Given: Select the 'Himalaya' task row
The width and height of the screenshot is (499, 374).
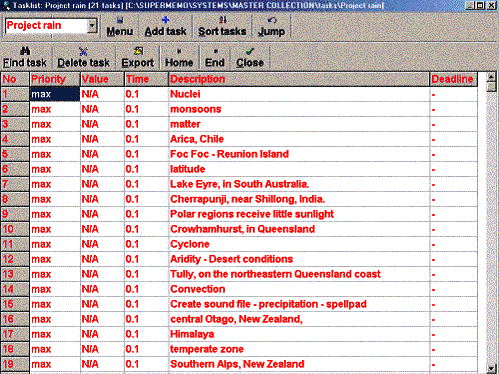Looking at the screenshot, I should tap(239, 334).
